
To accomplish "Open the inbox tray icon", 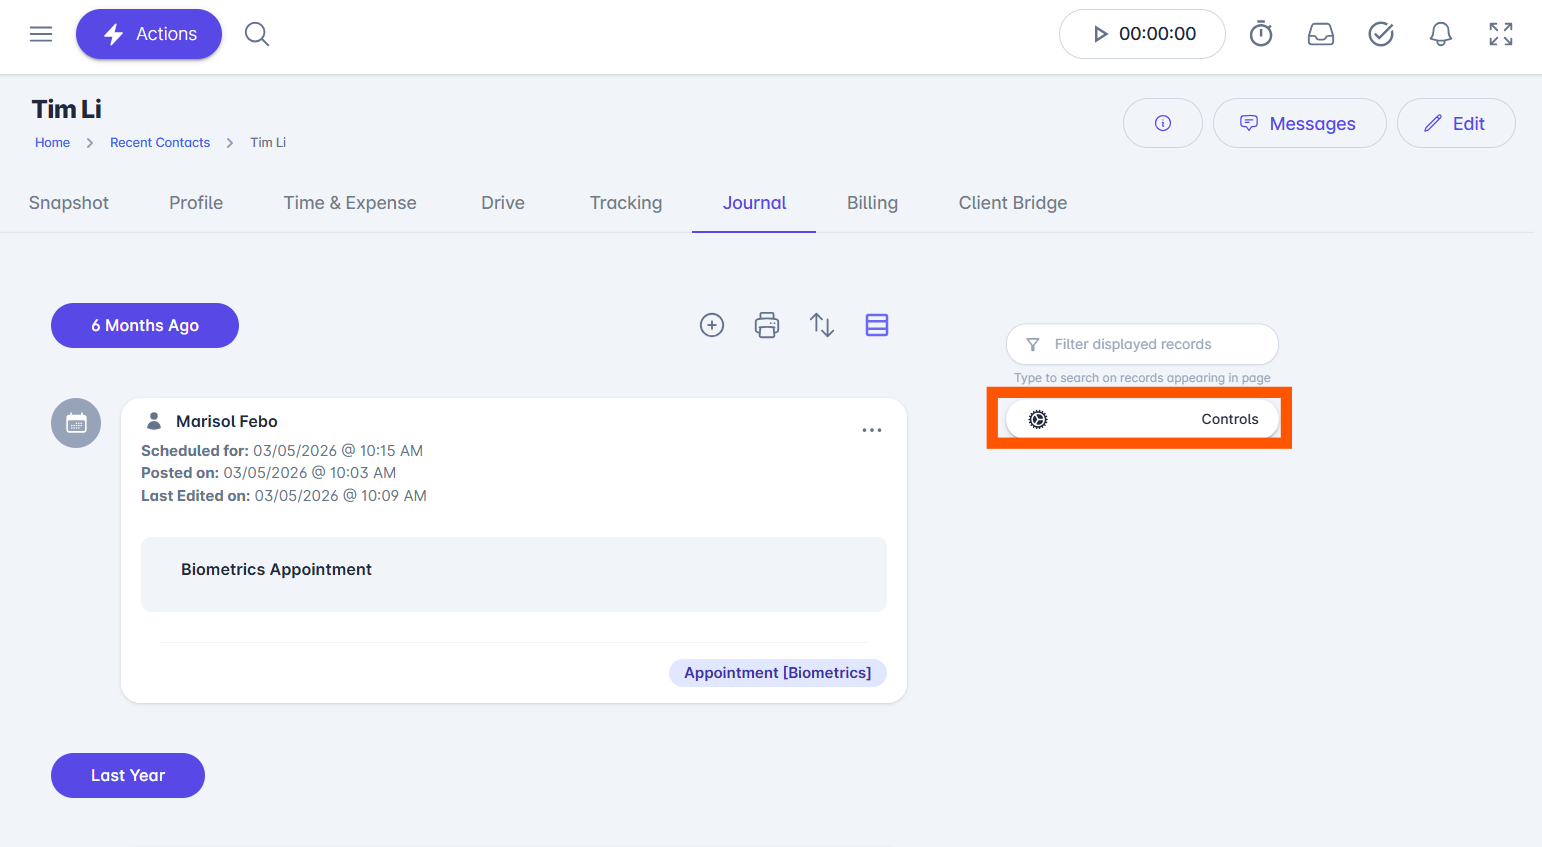I will (1321, 34).
